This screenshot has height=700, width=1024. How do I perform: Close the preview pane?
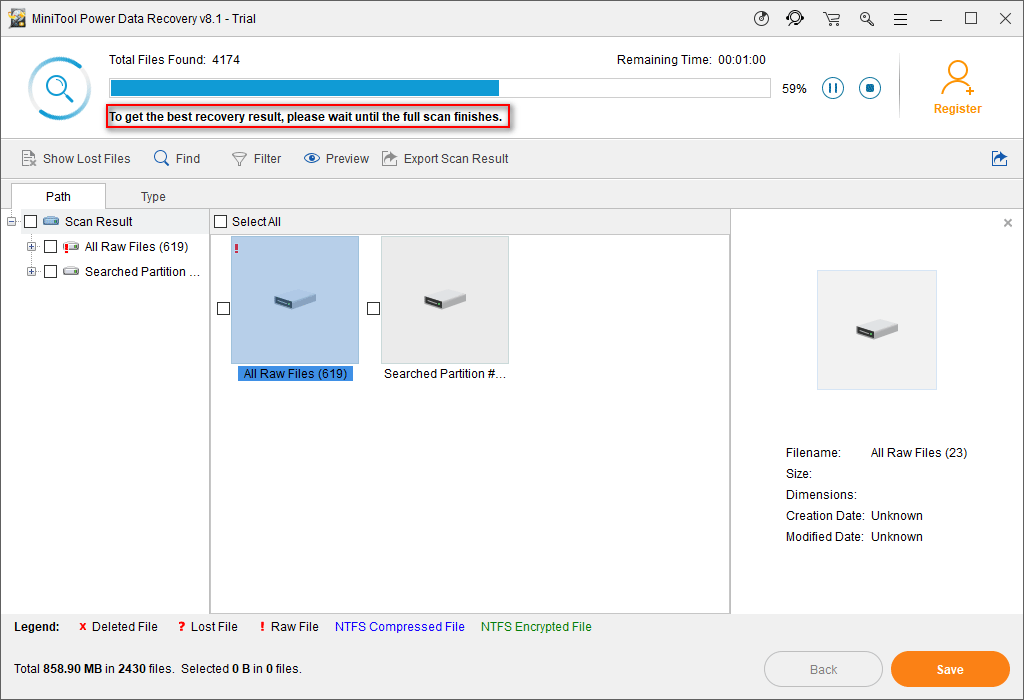(1008, 223)
